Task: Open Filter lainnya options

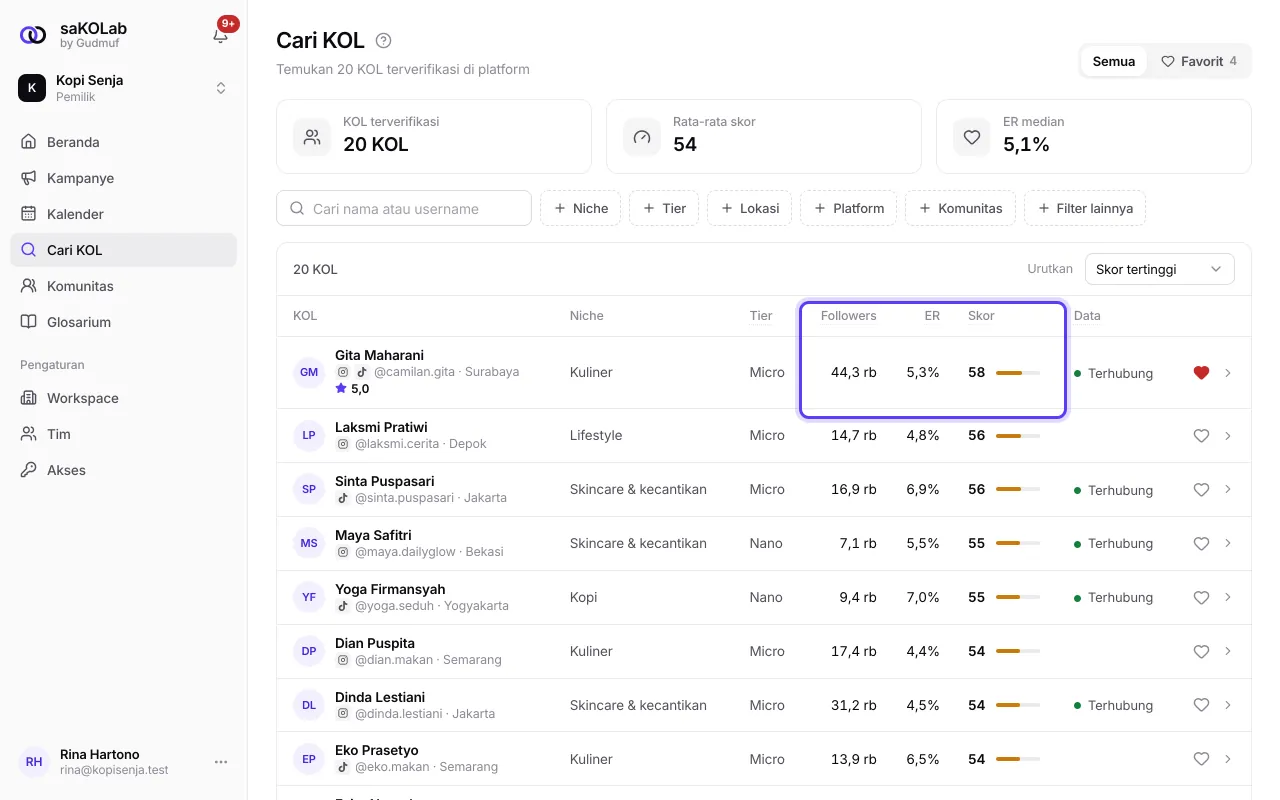Action: tap(1085, 208)
